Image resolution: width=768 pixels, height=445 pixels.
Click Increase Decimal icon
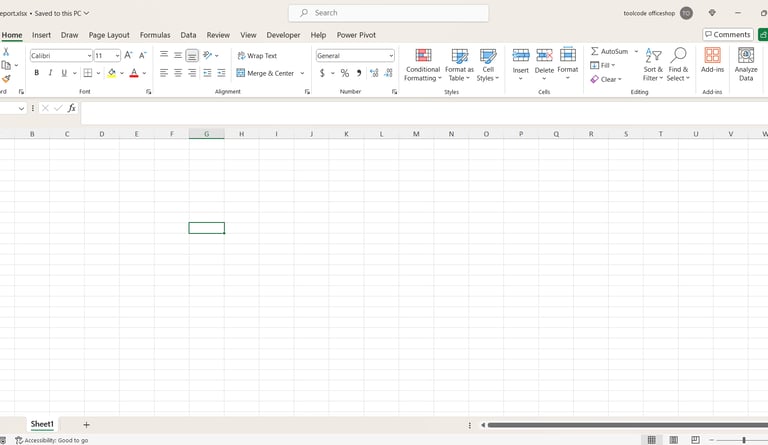click(x=374, y=73)
